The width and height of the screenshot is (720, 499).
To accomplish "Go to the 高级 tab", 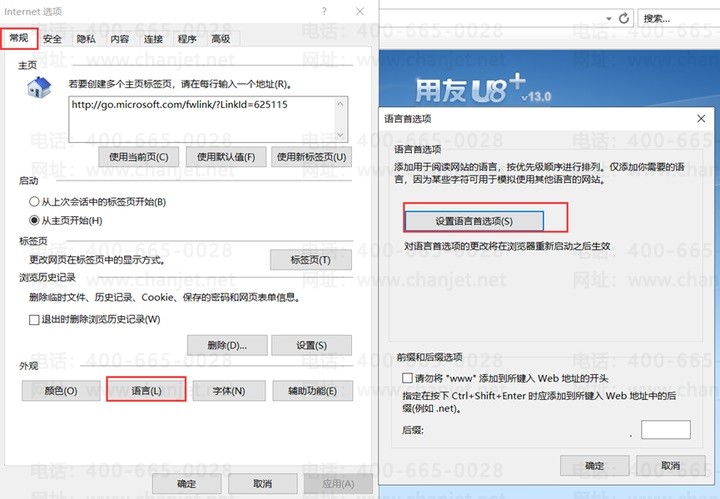I will click(221, 39).
